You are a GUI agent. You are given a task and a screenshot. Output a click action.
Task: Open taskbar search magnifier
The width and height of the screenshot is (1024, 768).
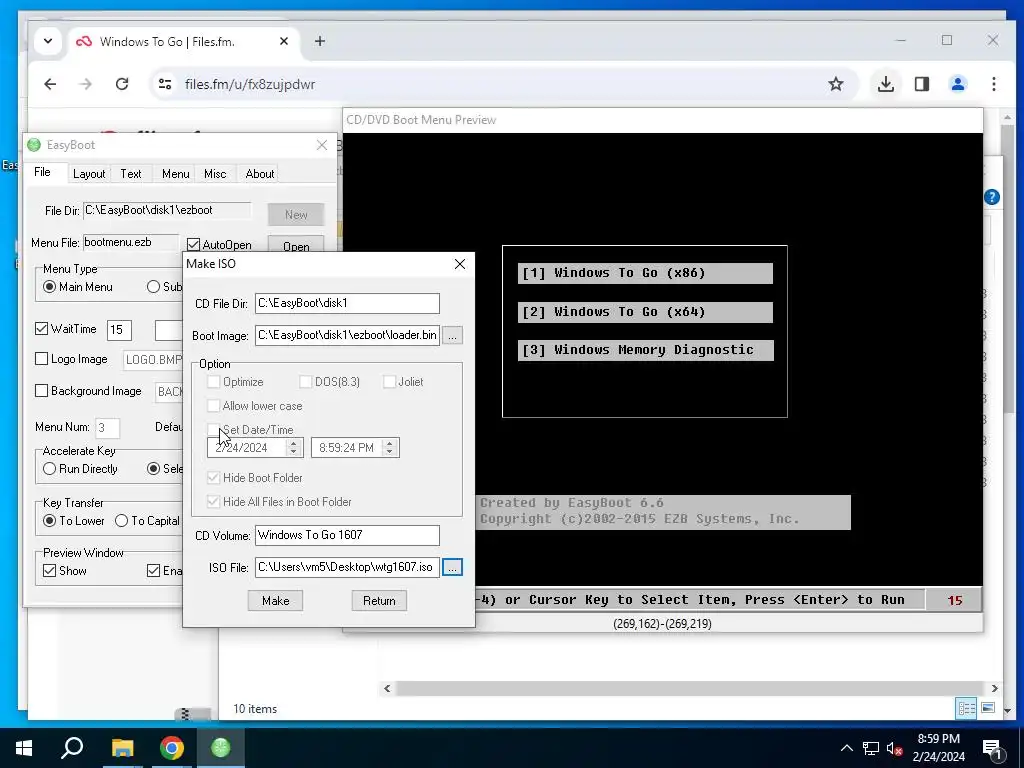pos(72,748)
